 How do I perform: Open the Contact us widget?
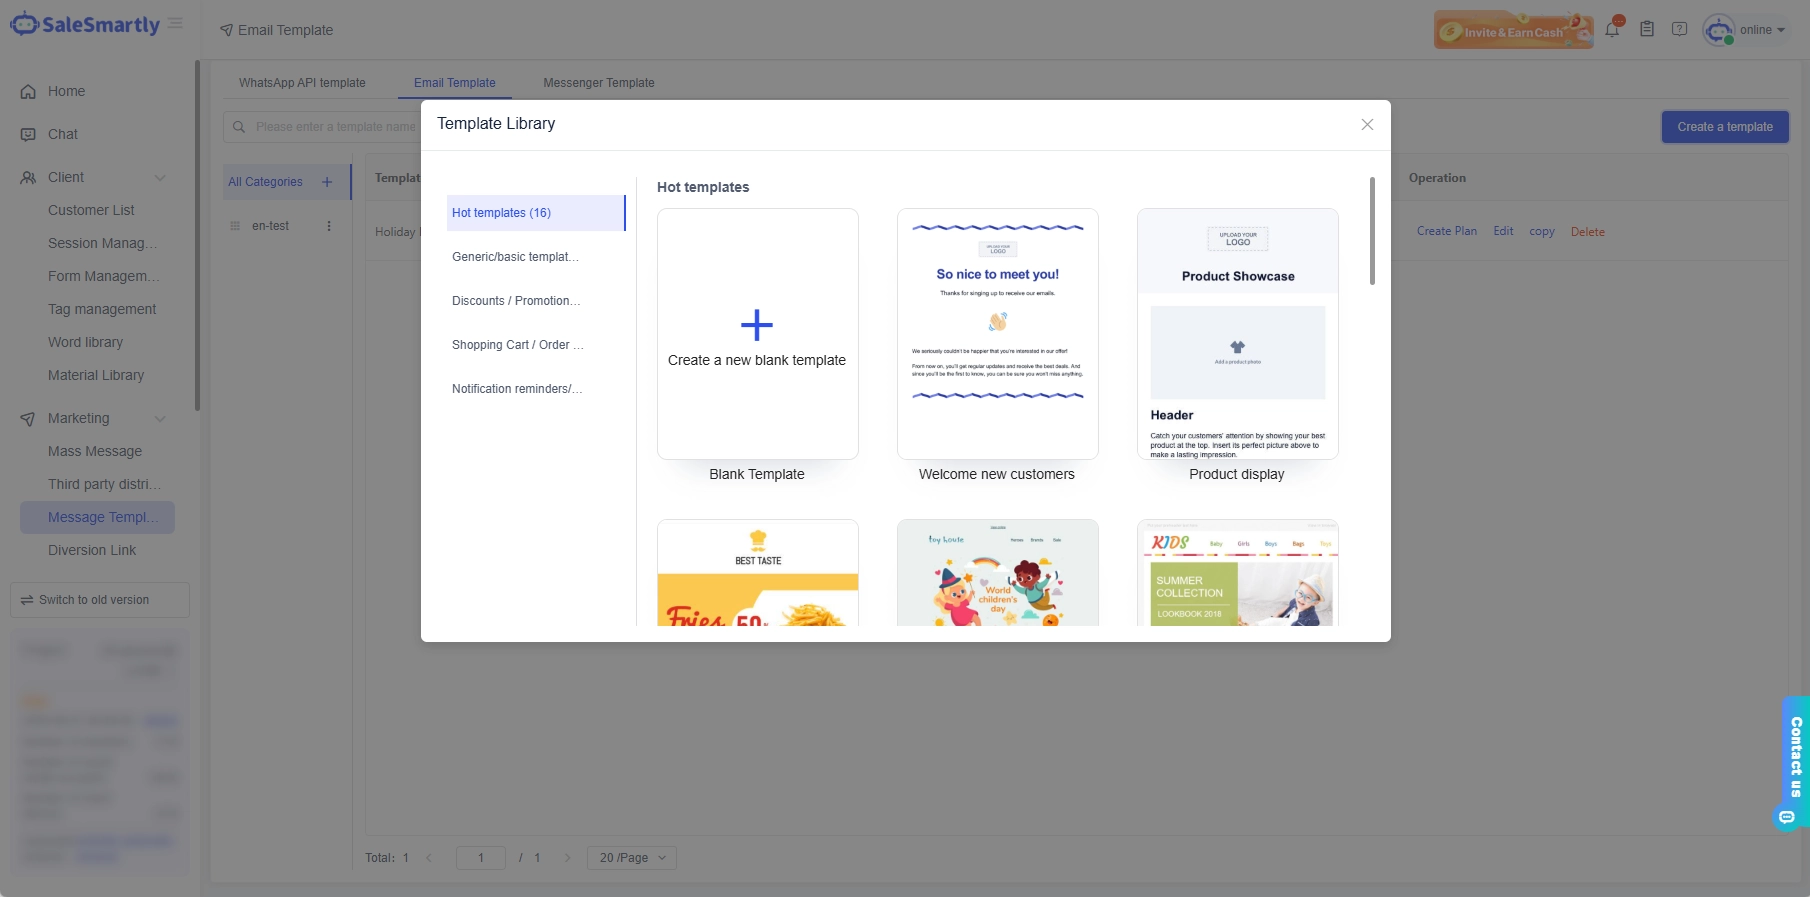1794,762
